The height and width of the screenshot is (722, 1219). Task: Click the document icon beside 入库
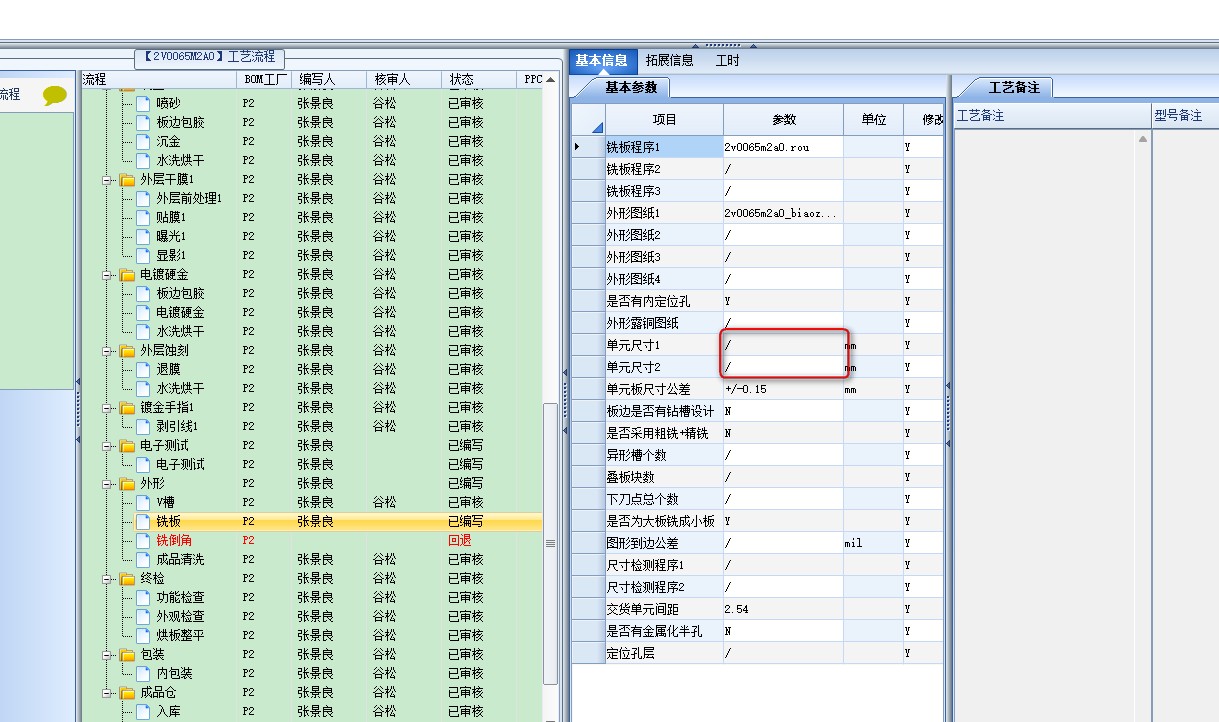[143, 711]
